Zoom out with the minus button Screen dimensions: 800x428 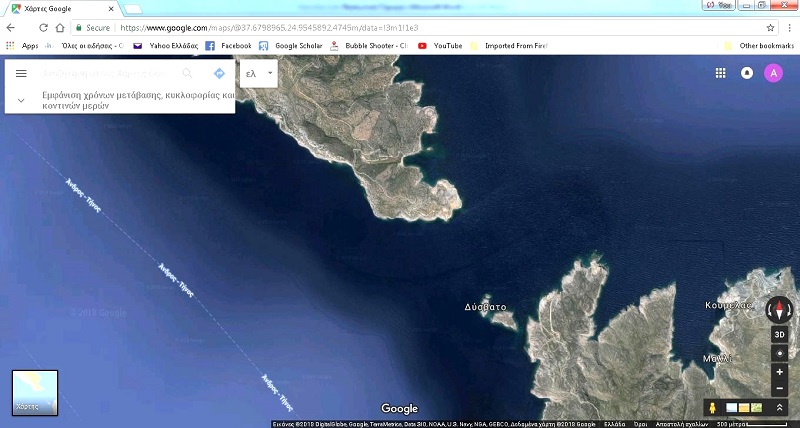(779, 389)
